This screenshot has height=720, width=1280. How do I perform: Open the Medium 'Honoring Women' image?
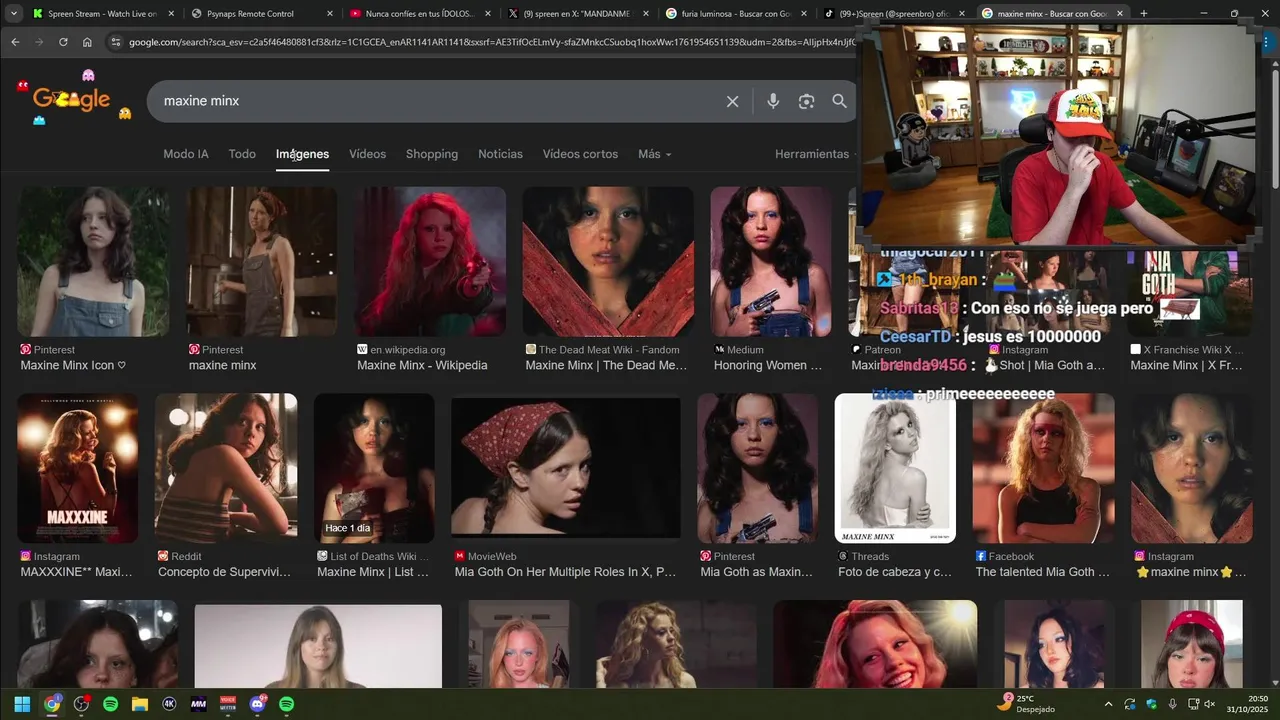tap(771, 262)
